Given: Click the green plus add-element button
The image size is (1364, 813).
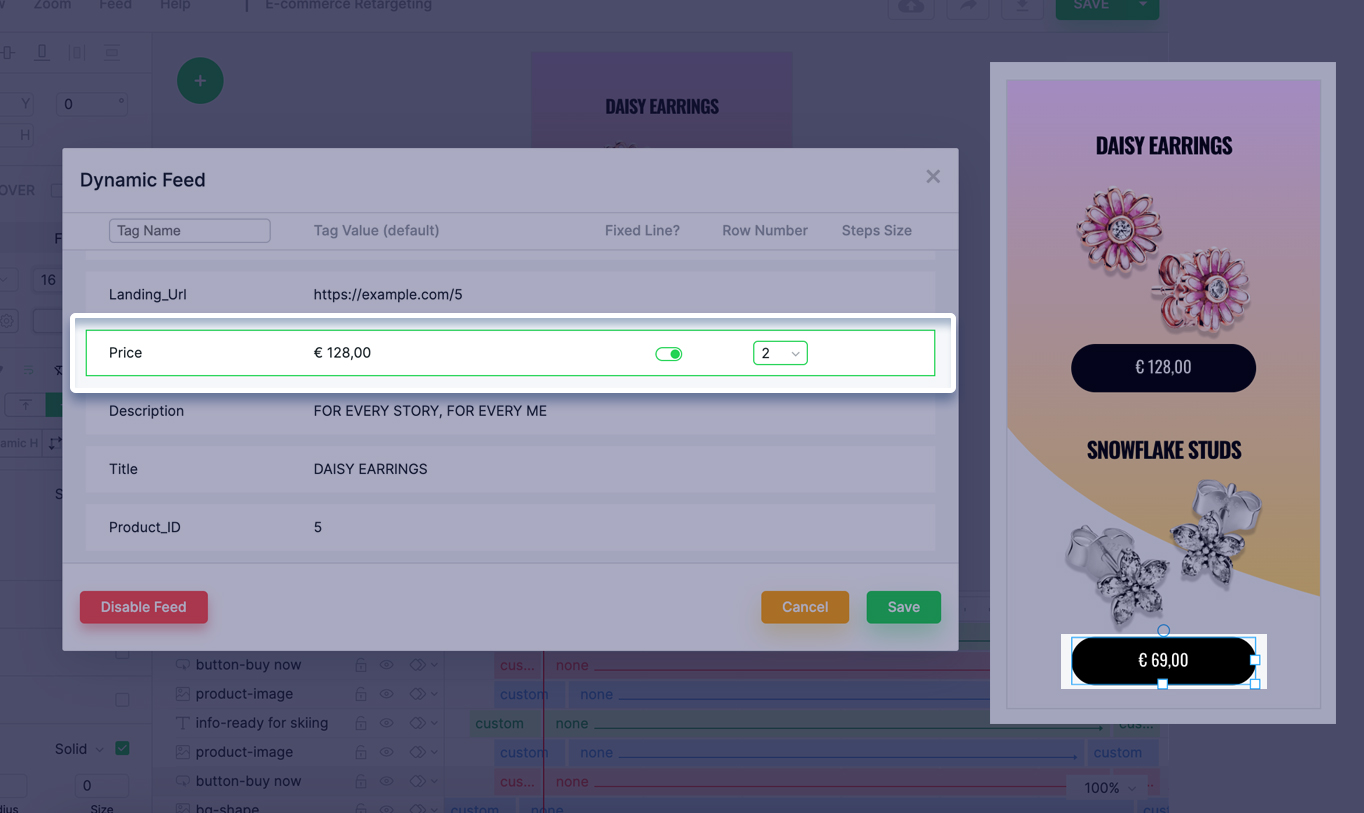Looking at the screenshot, I should pos(200,80).
